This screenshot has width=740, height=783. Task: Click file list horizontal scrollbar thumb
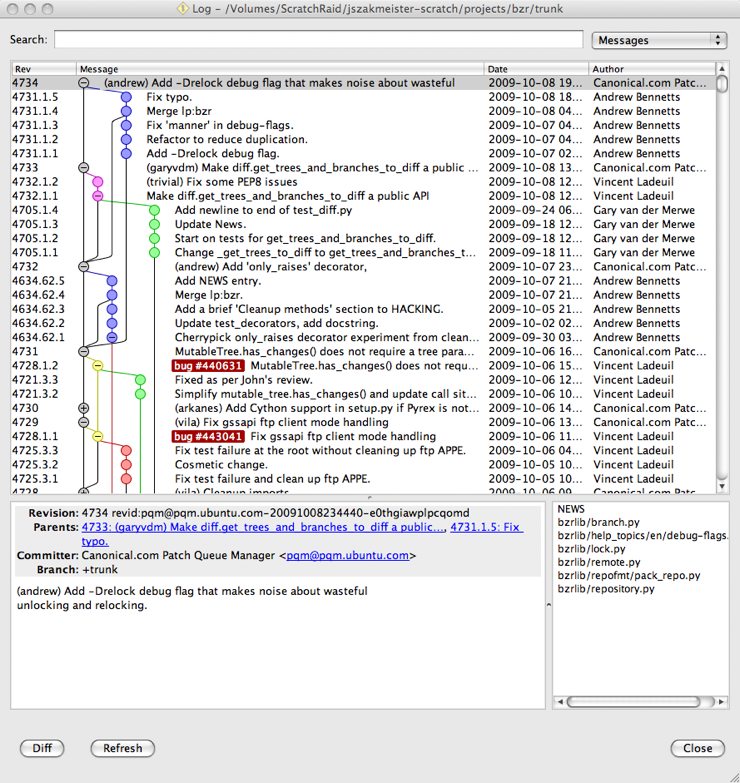[x=635, y=702]
